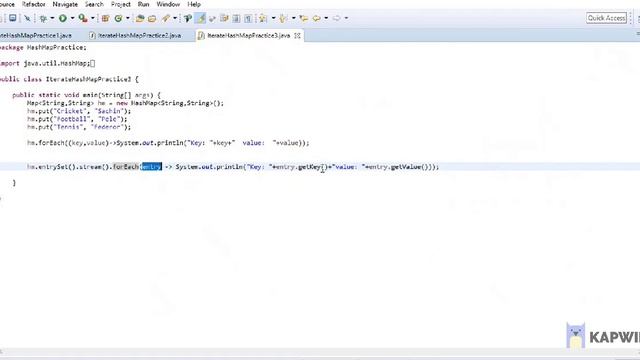Open the Next Annotation dropdown arrow
This screenshot has height=360, width=640.
273,18
